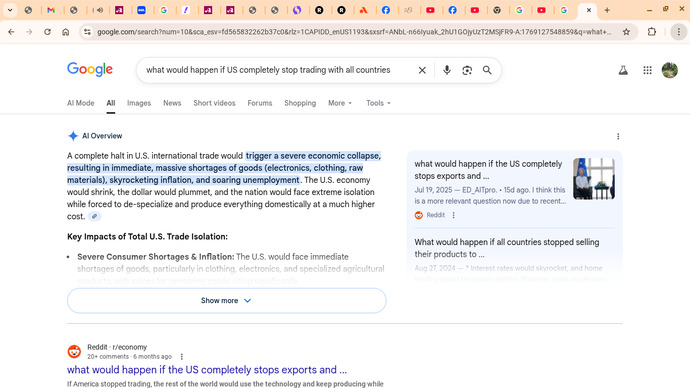Click highlighted text 'trigger a severe economic collapse'

(x=313, y=156)
